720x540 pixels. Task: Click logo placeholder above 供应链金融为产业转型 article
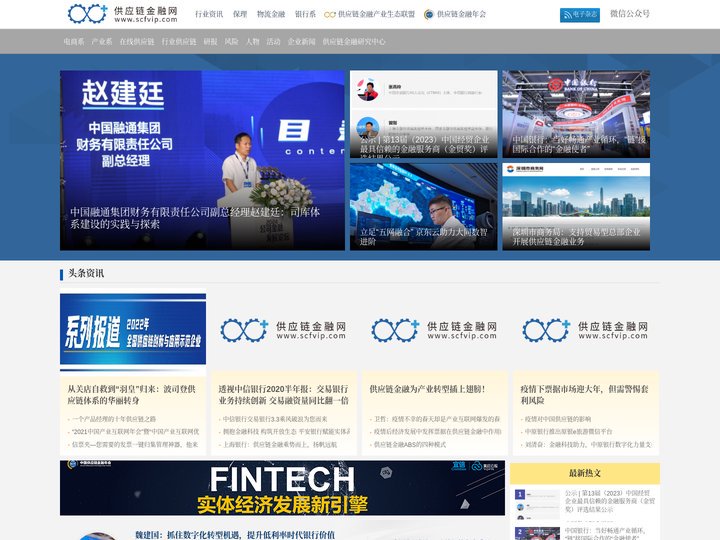(x=434, y=330)
